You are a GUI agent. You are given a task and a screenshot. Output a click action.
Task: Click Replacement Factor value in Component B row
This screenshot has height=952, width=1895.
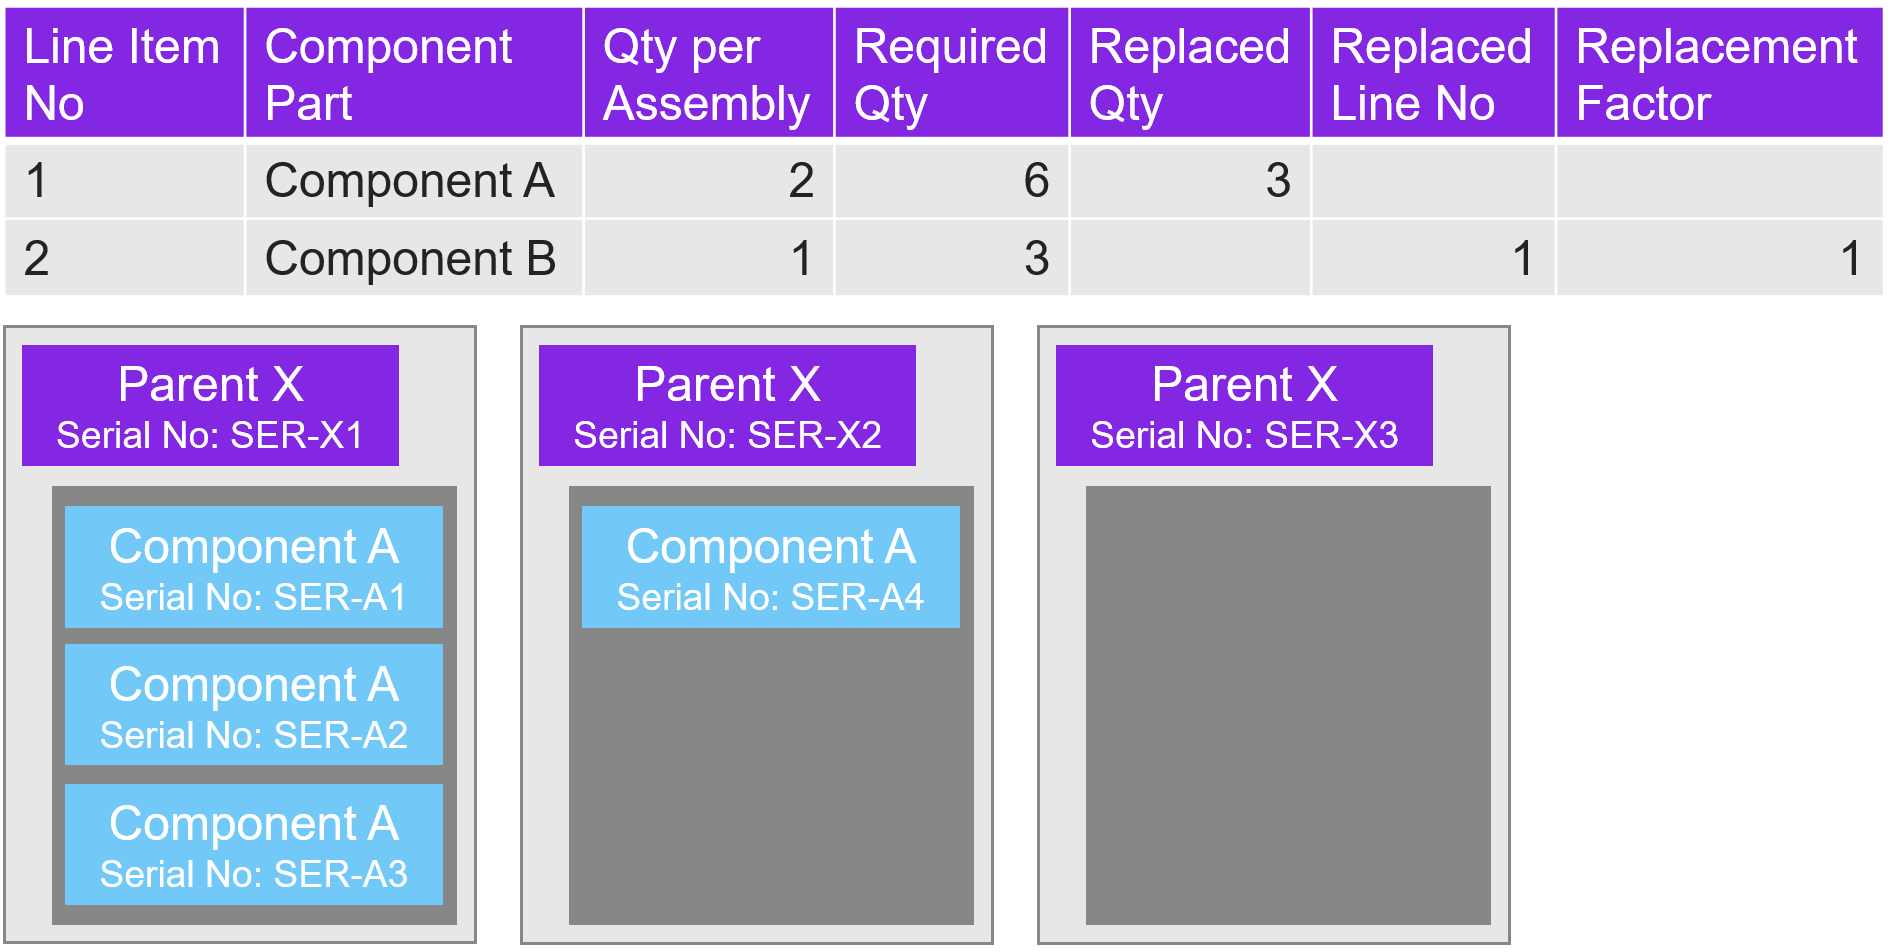[x=1718, y=259]
